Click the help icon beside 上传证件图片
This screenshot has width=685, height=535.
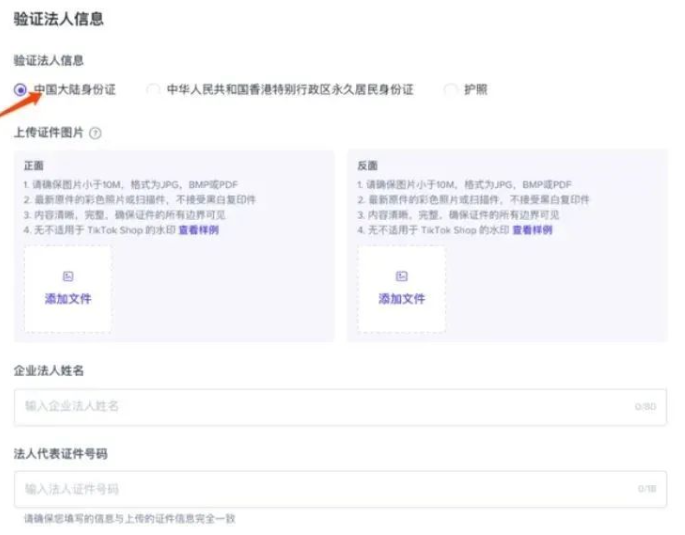95,133
